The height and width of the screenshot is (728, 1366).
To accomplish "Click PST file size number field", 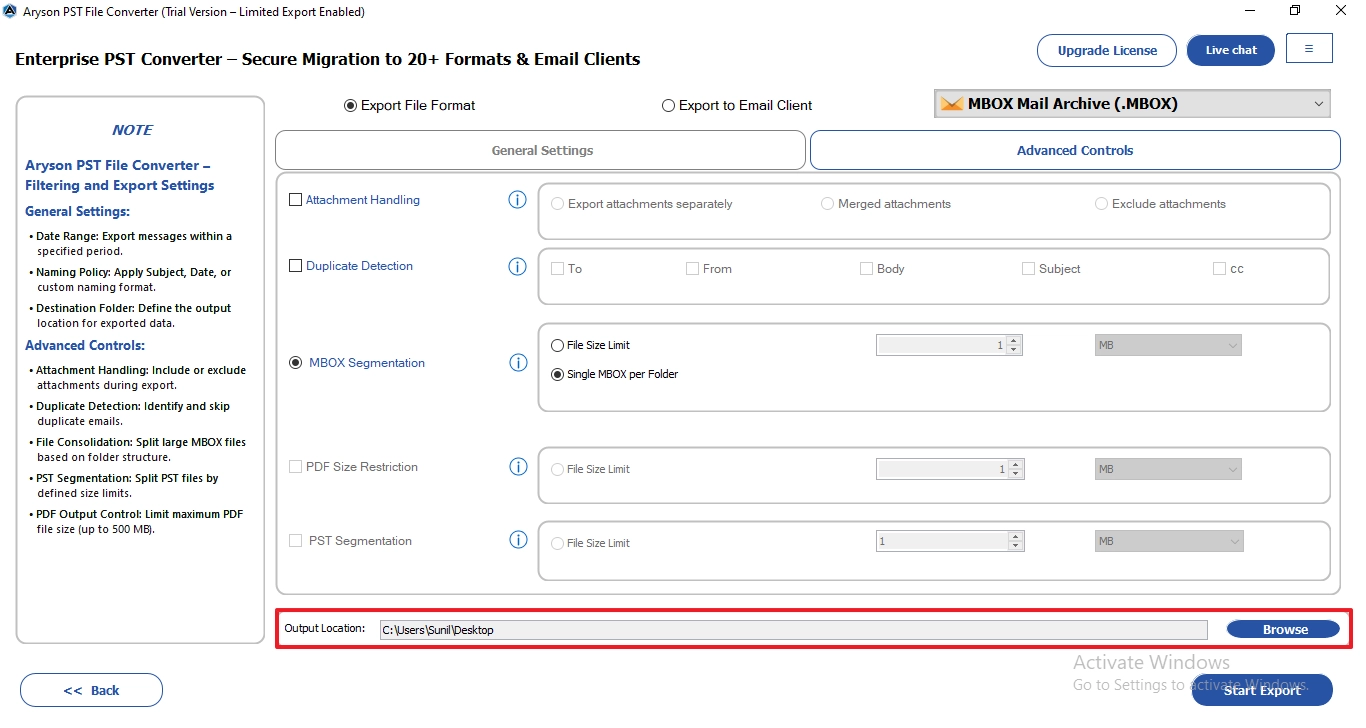I will click(943, 541).
